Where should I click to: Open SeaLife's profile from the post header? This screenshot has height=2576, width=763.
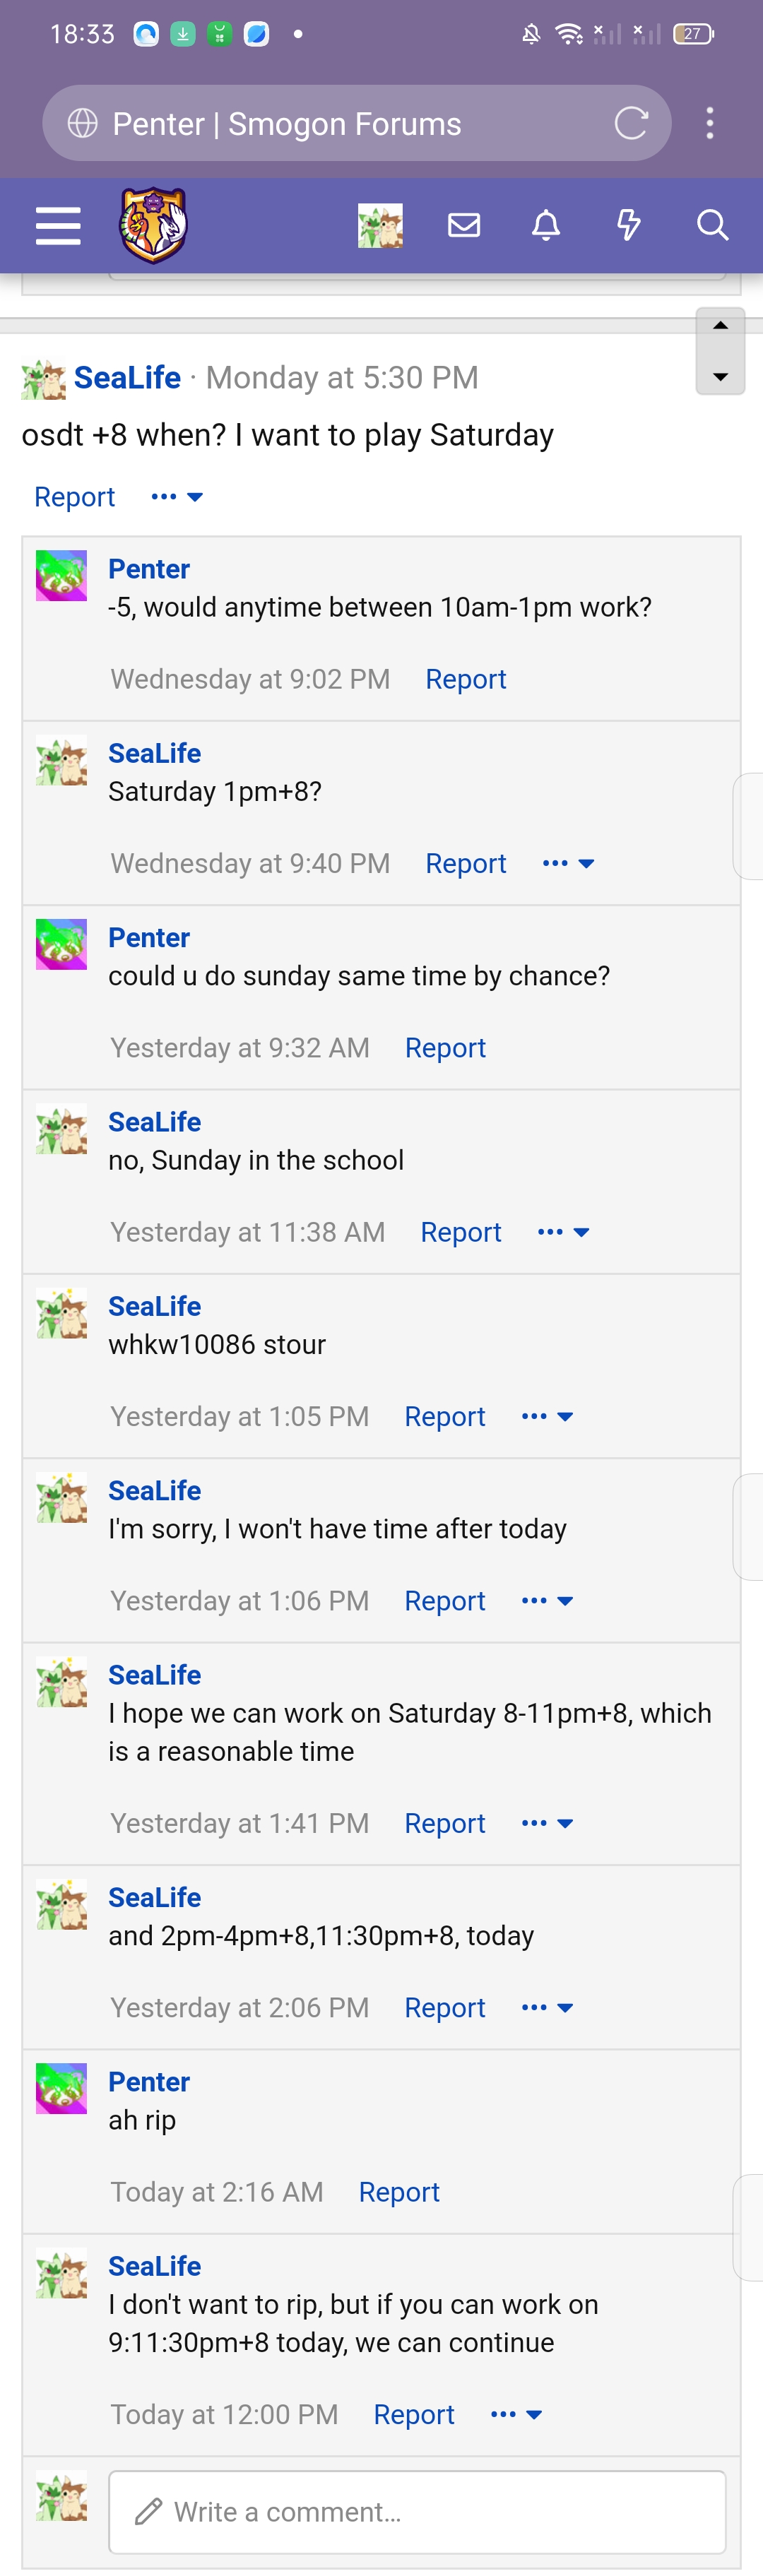click(127, 378)
